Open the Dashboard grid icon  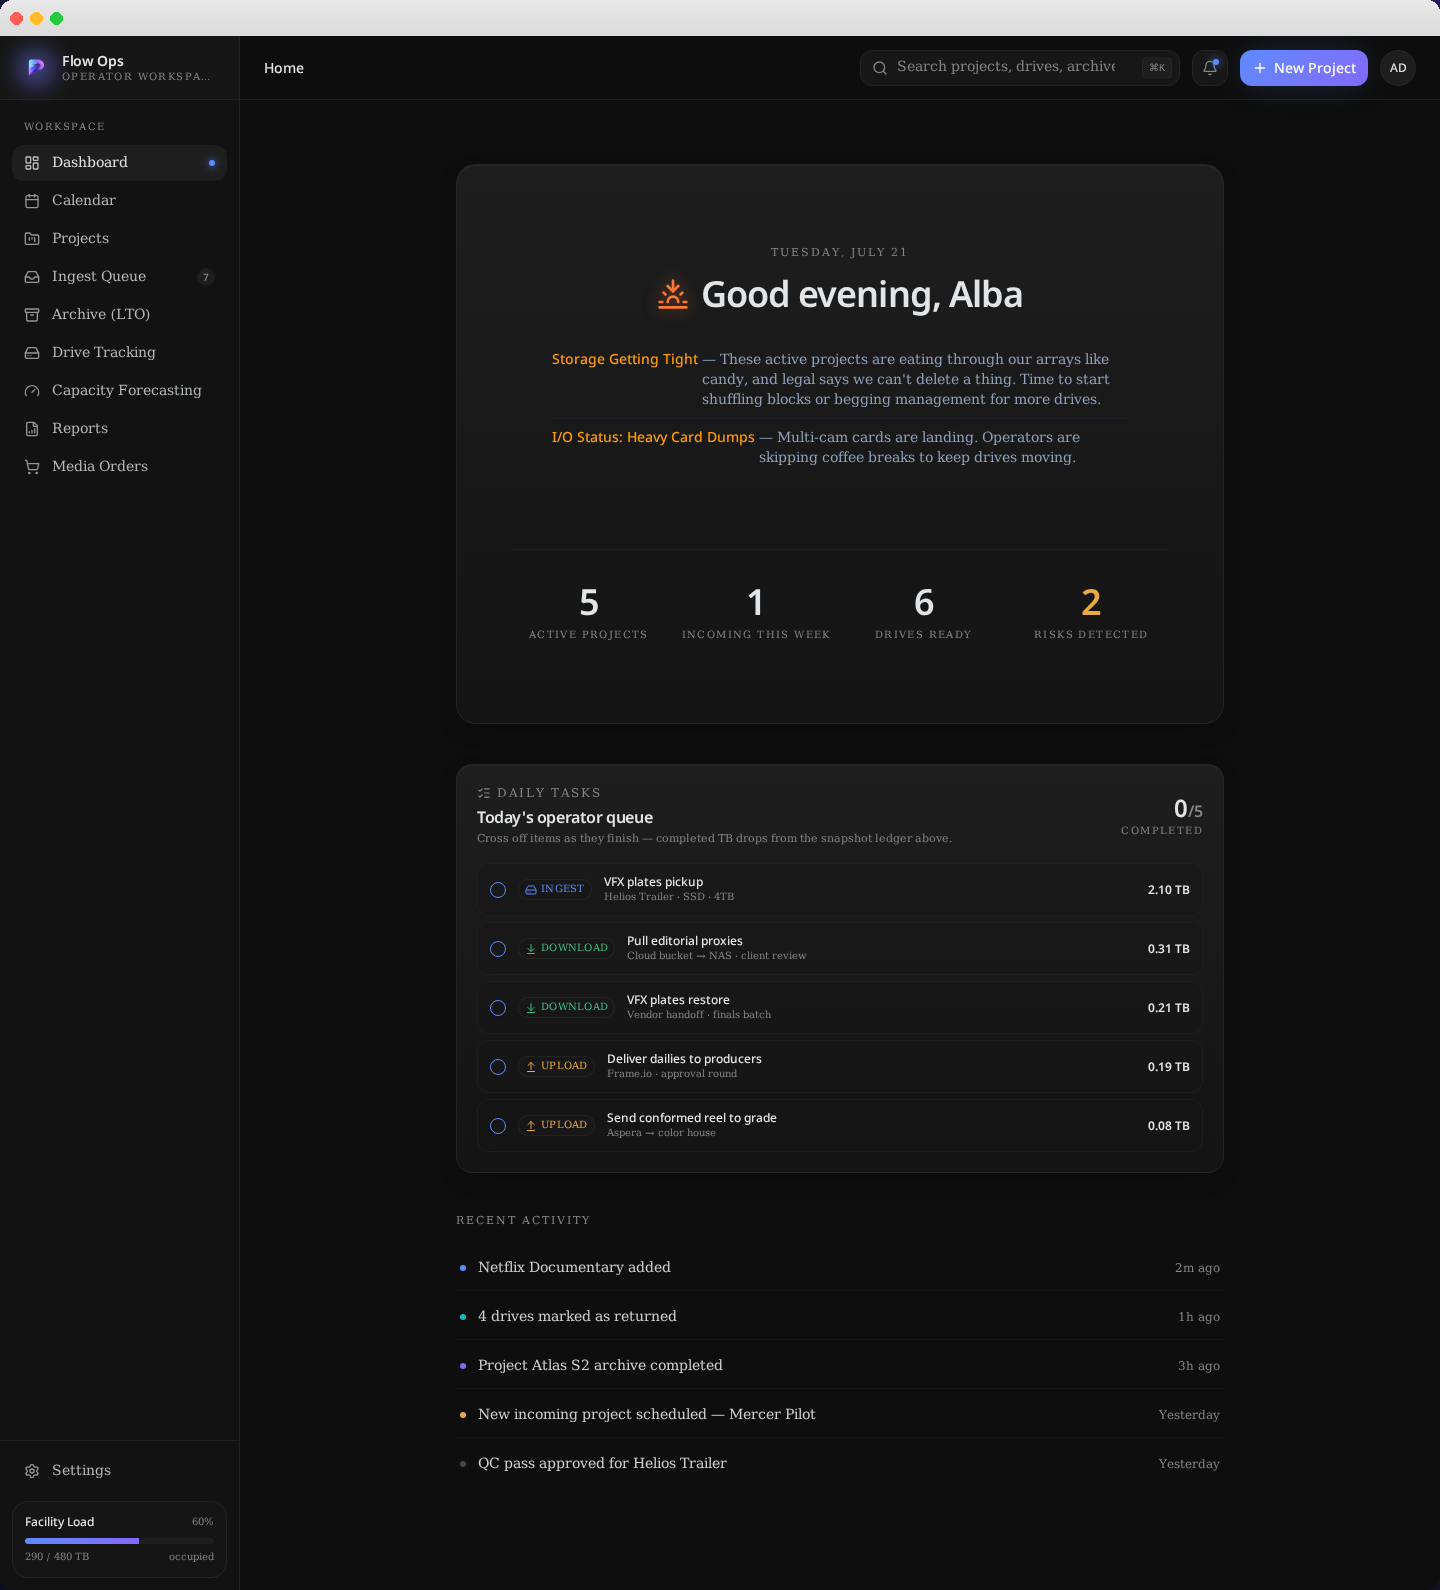(32, 163)
